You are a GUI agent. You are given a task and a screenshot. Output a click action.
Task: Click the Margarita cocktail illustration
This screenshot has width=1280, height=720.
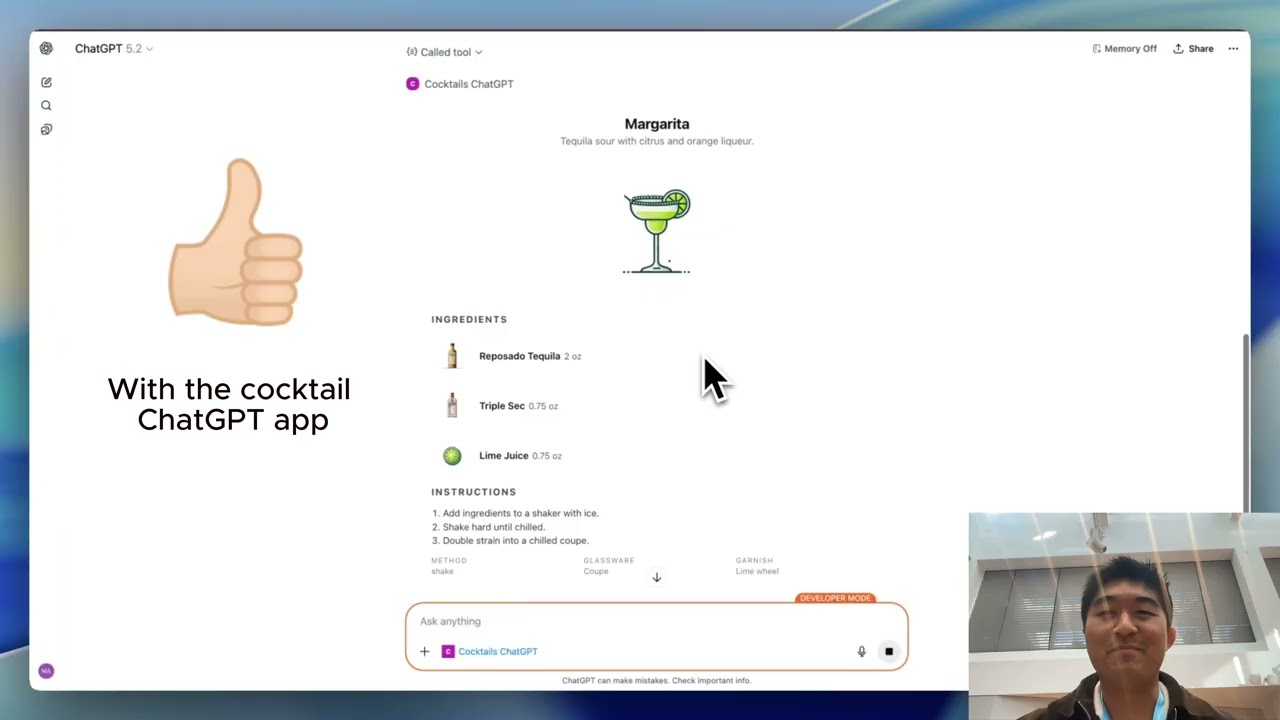(x=657, y=231)
